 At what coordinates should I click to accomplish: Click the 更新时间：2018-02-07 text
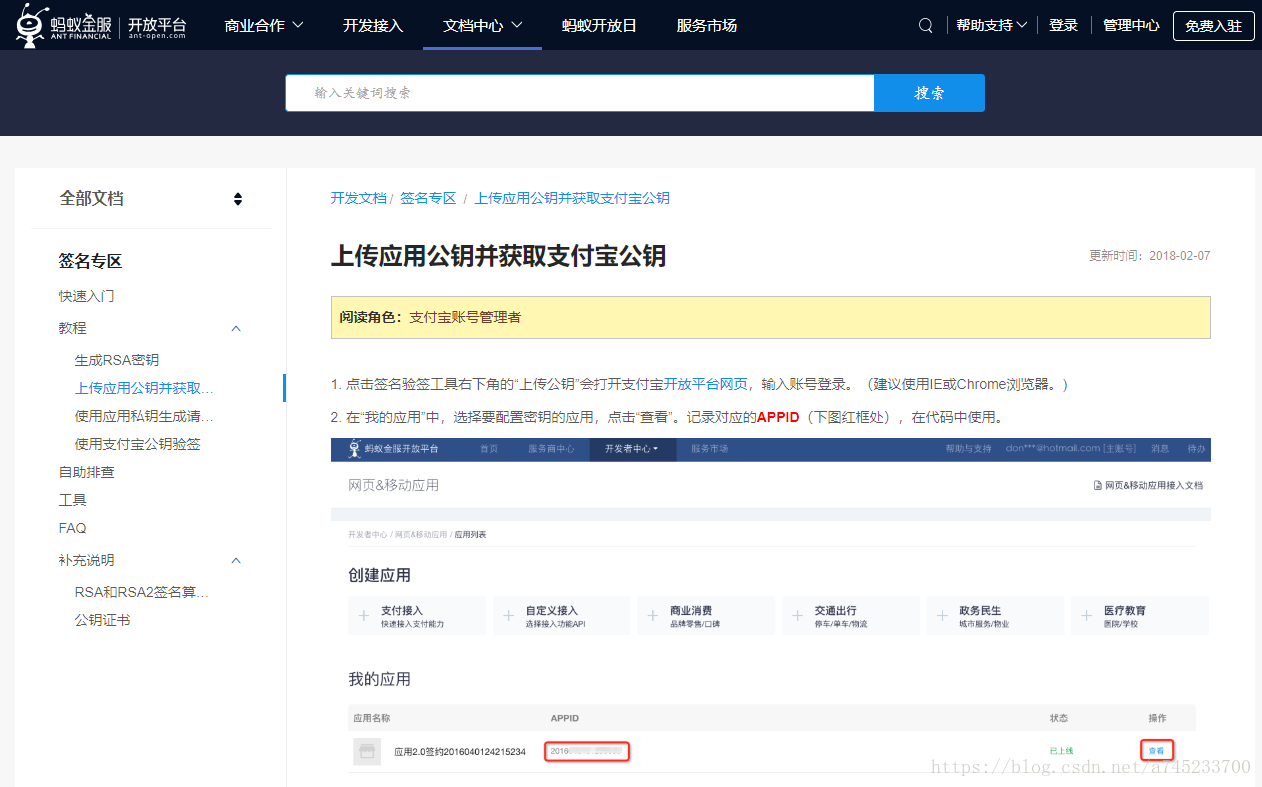(x=1150, y=256)
